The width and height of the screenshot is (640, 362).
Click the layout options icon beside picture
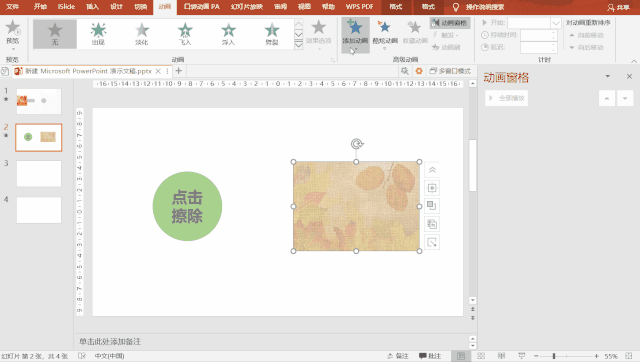click(432, 188)
